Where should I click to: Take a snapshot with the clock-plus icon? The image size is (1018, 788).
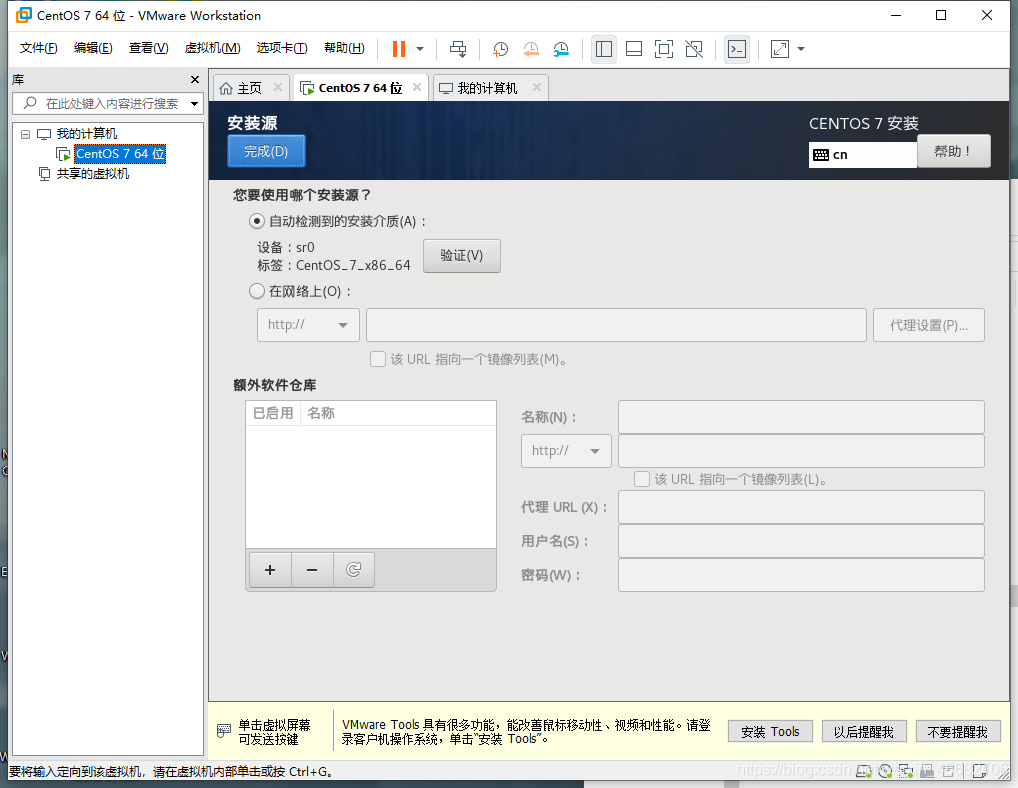click(x=500, y=49)
